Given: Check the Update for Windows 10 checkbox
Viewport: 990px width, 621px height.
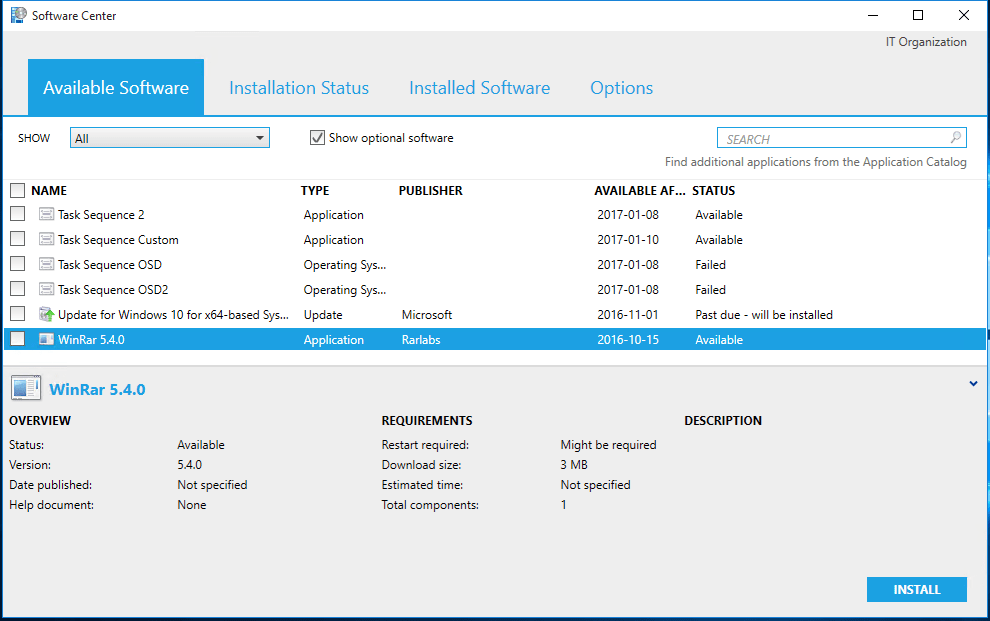Looking at the screenshot, I should click(x=18, y=314).
